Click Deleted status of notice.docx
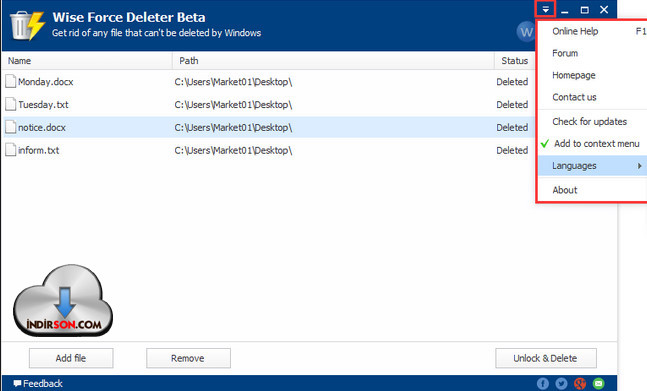 pos(512,127)
